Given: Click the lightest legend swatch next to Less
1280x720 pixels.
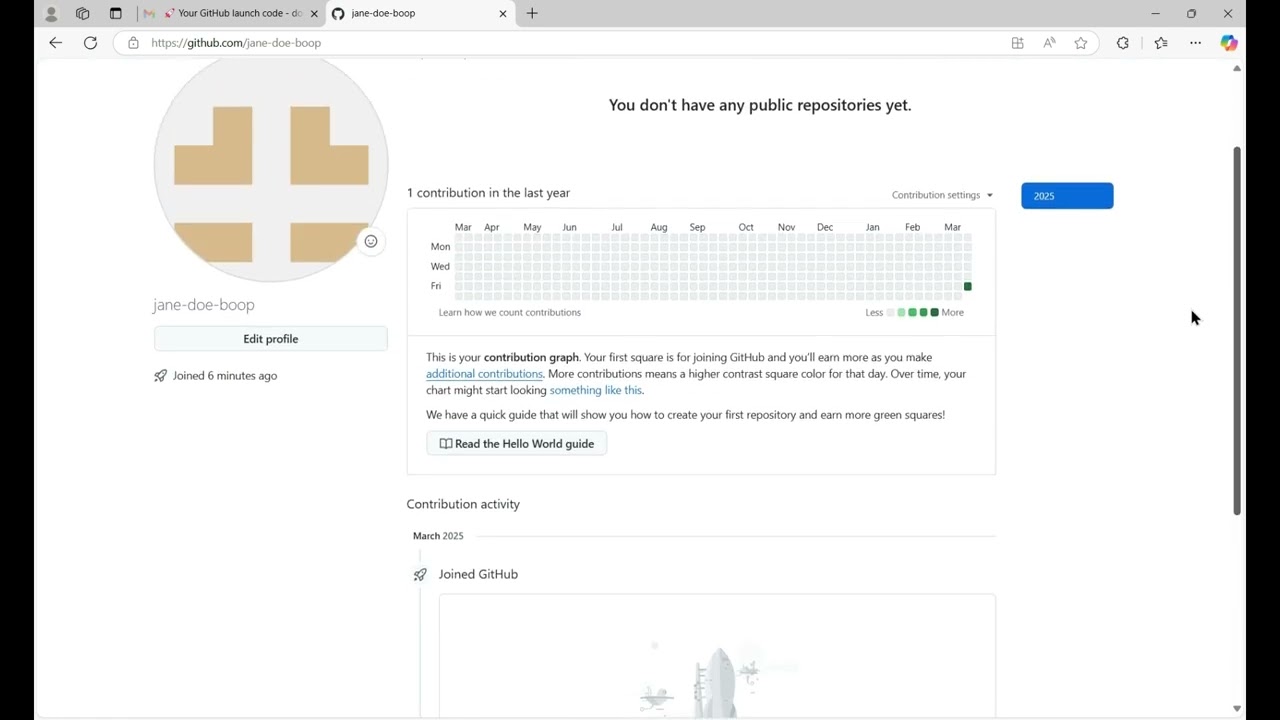Looking at the screenshot, I should coord(890,313).
